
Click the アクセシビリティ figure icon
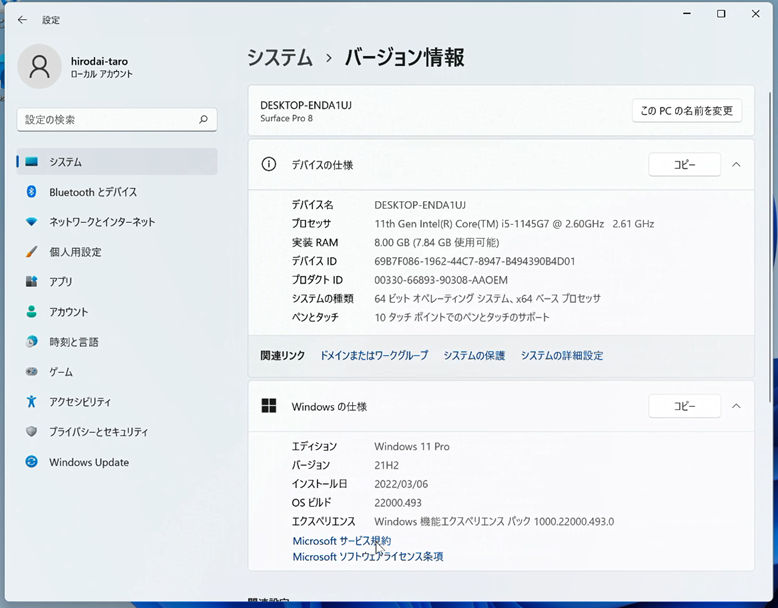coord(31,401)
